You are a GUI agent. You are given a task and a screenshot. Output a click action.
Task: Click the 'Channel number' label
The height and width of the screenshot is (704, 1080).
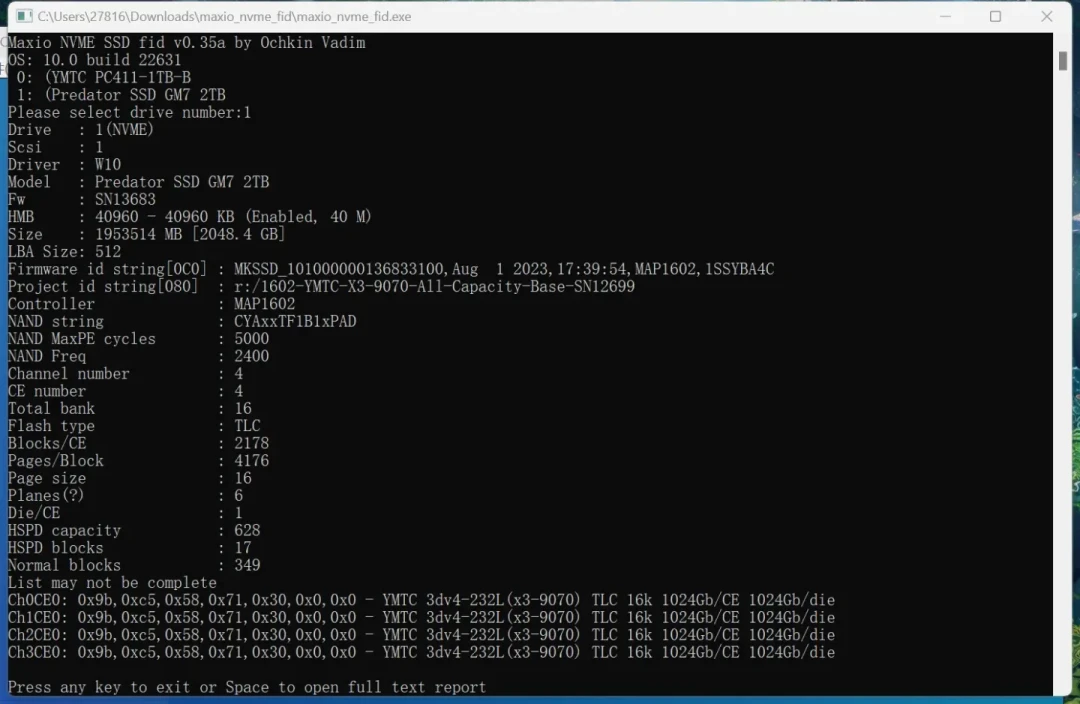pos(68,374)
